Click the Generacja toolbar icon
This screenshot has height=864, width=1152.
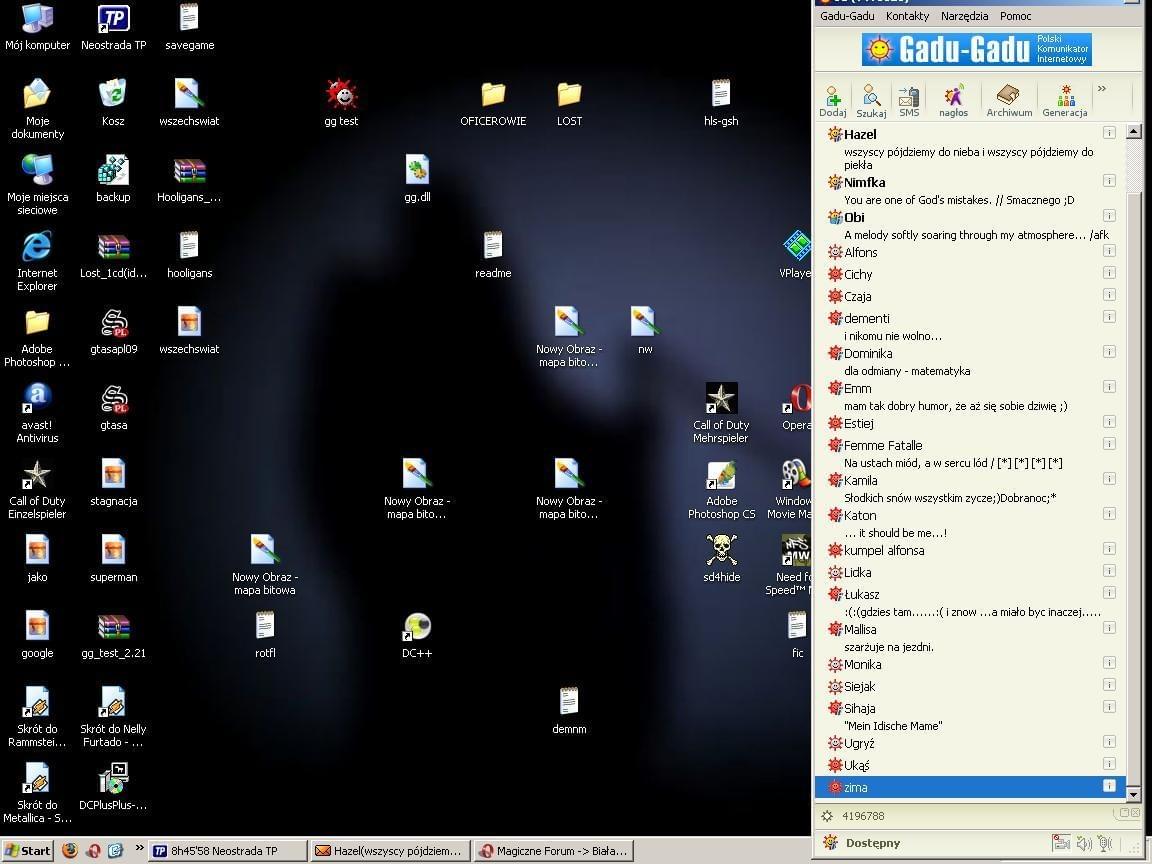point(1065,101)
